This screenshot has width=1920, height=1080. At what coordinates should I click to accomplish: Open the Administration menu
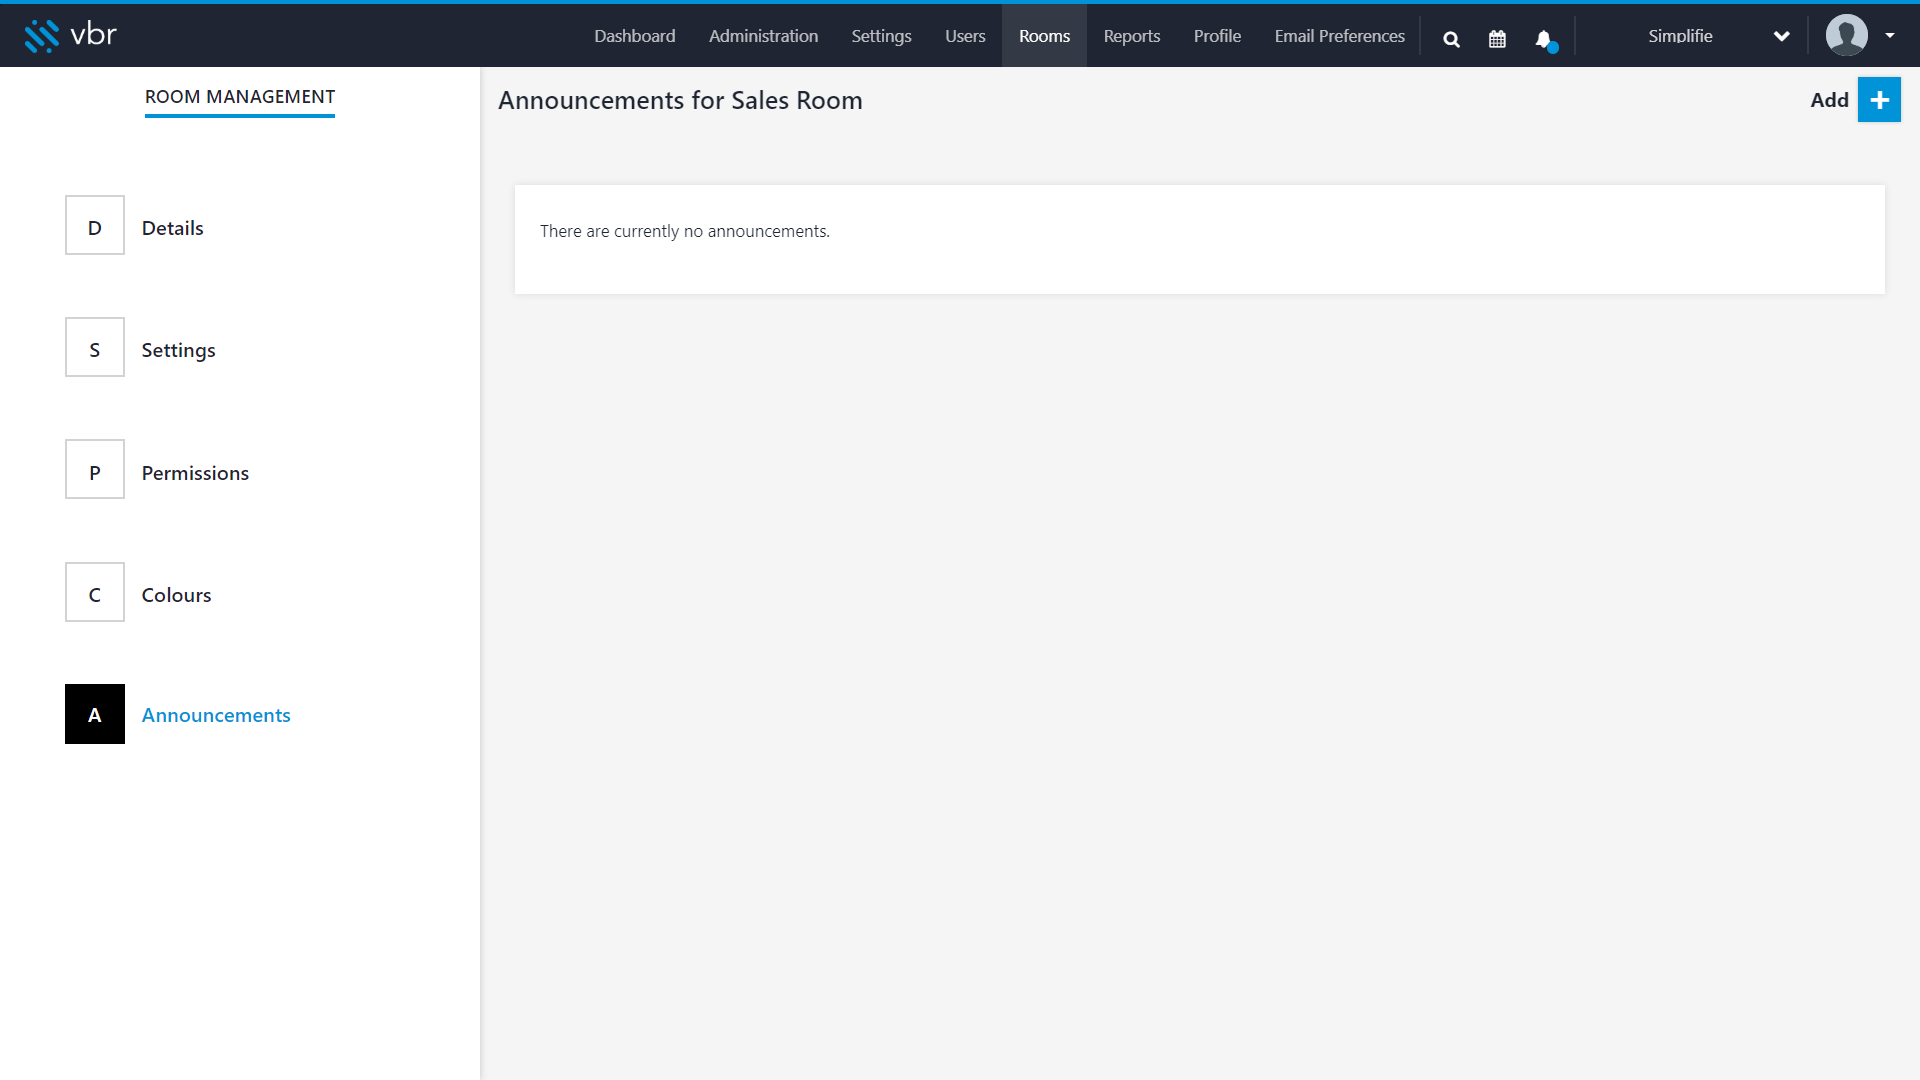click(763, 36)
